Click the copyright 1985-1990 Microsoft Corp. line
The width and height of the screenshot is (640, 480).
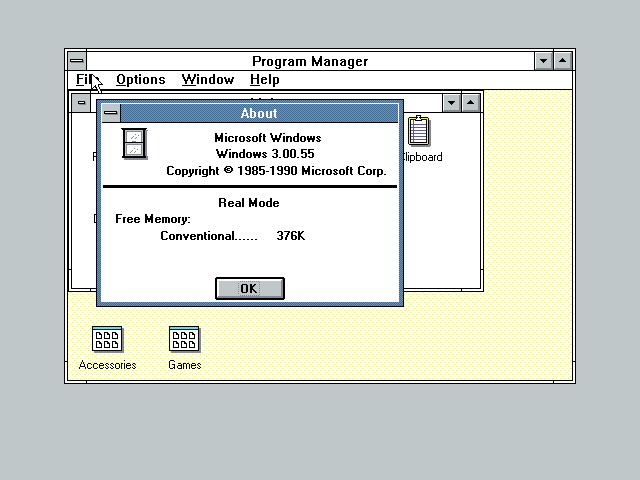click(x=276, y=171)
